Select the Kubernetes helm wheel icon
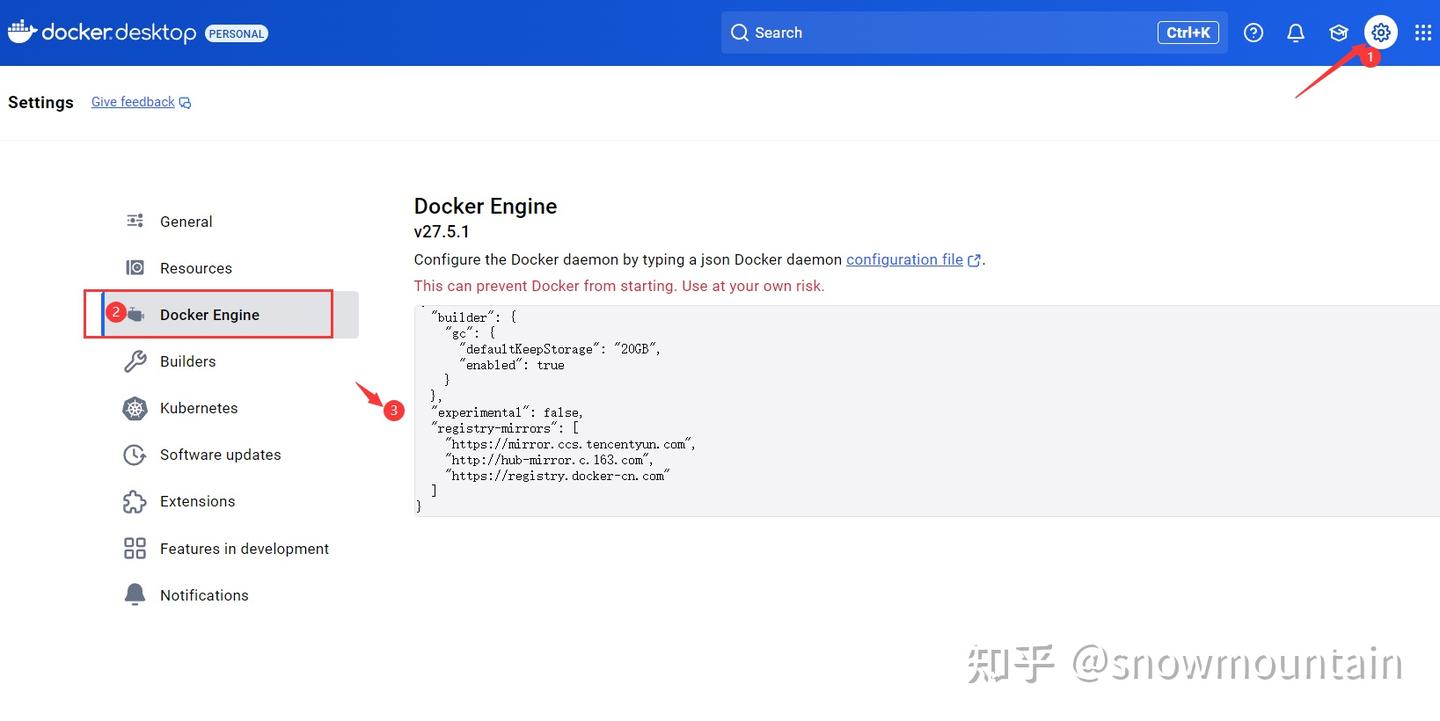This screenshot has width=1440, height=721. click(x=135, y=408)
